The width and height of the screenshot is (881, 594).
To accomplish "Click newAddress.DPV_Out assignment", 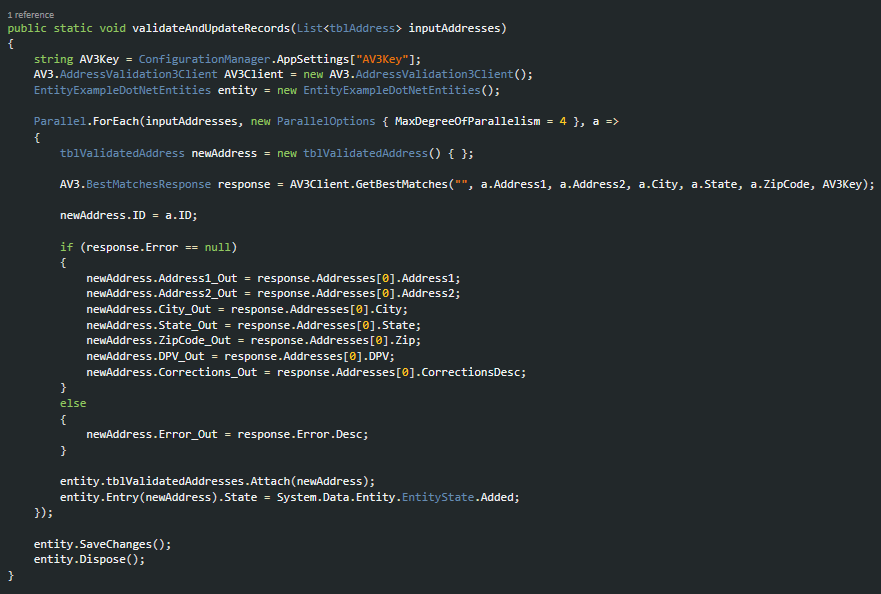I will tap(240, 356).
